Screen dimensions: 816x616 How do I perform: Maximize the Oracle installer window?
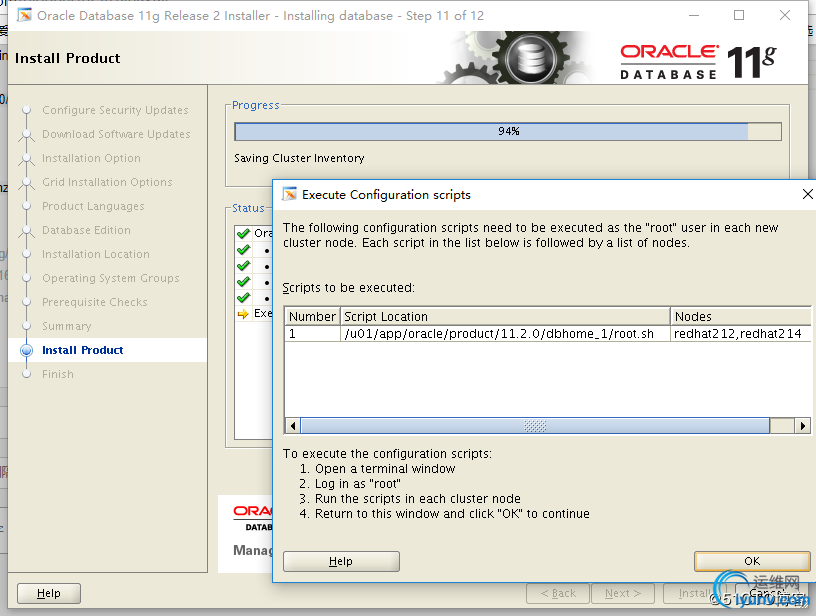coord(739,15)
